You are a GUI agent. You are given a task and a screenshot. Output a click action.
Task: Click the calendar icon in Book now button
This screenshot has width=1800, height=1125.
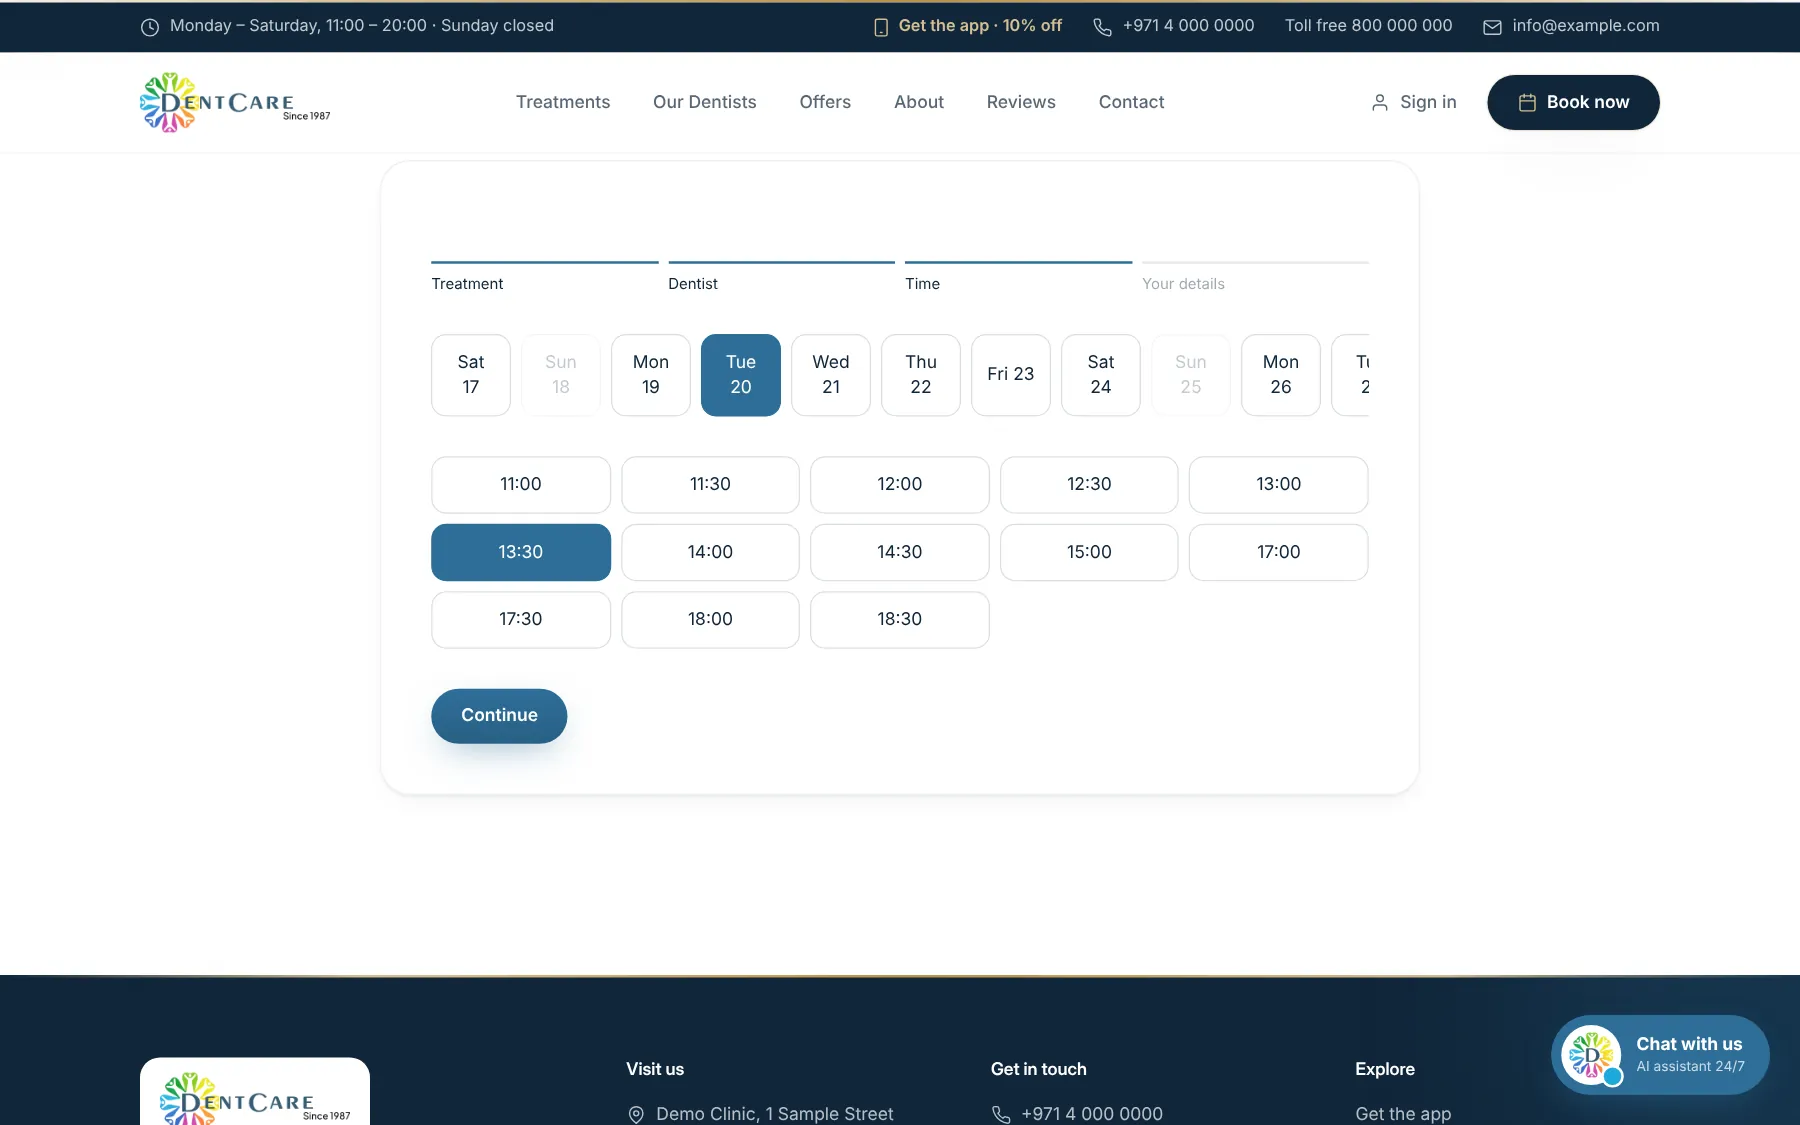(1527, 102)
